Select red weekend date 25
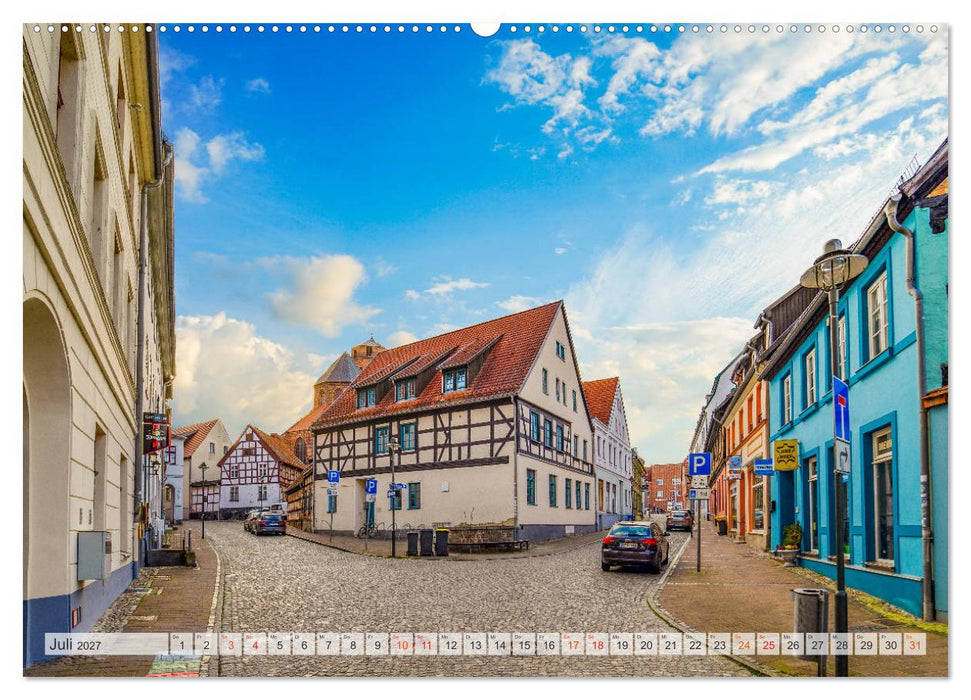This screenshot has height=700, width=971. point(769,644)
